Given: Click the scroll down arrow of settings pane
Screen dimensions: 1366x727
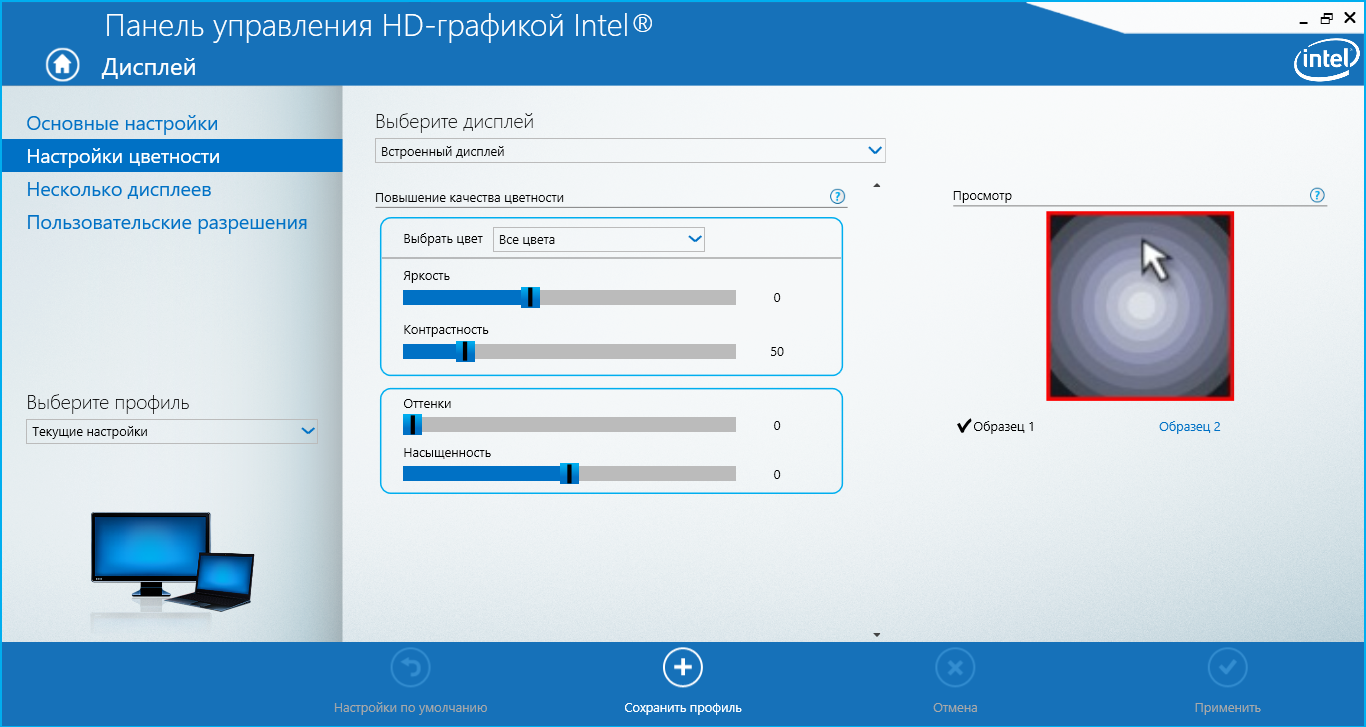Looking at the screenshot, I should (x=877, y=635).
